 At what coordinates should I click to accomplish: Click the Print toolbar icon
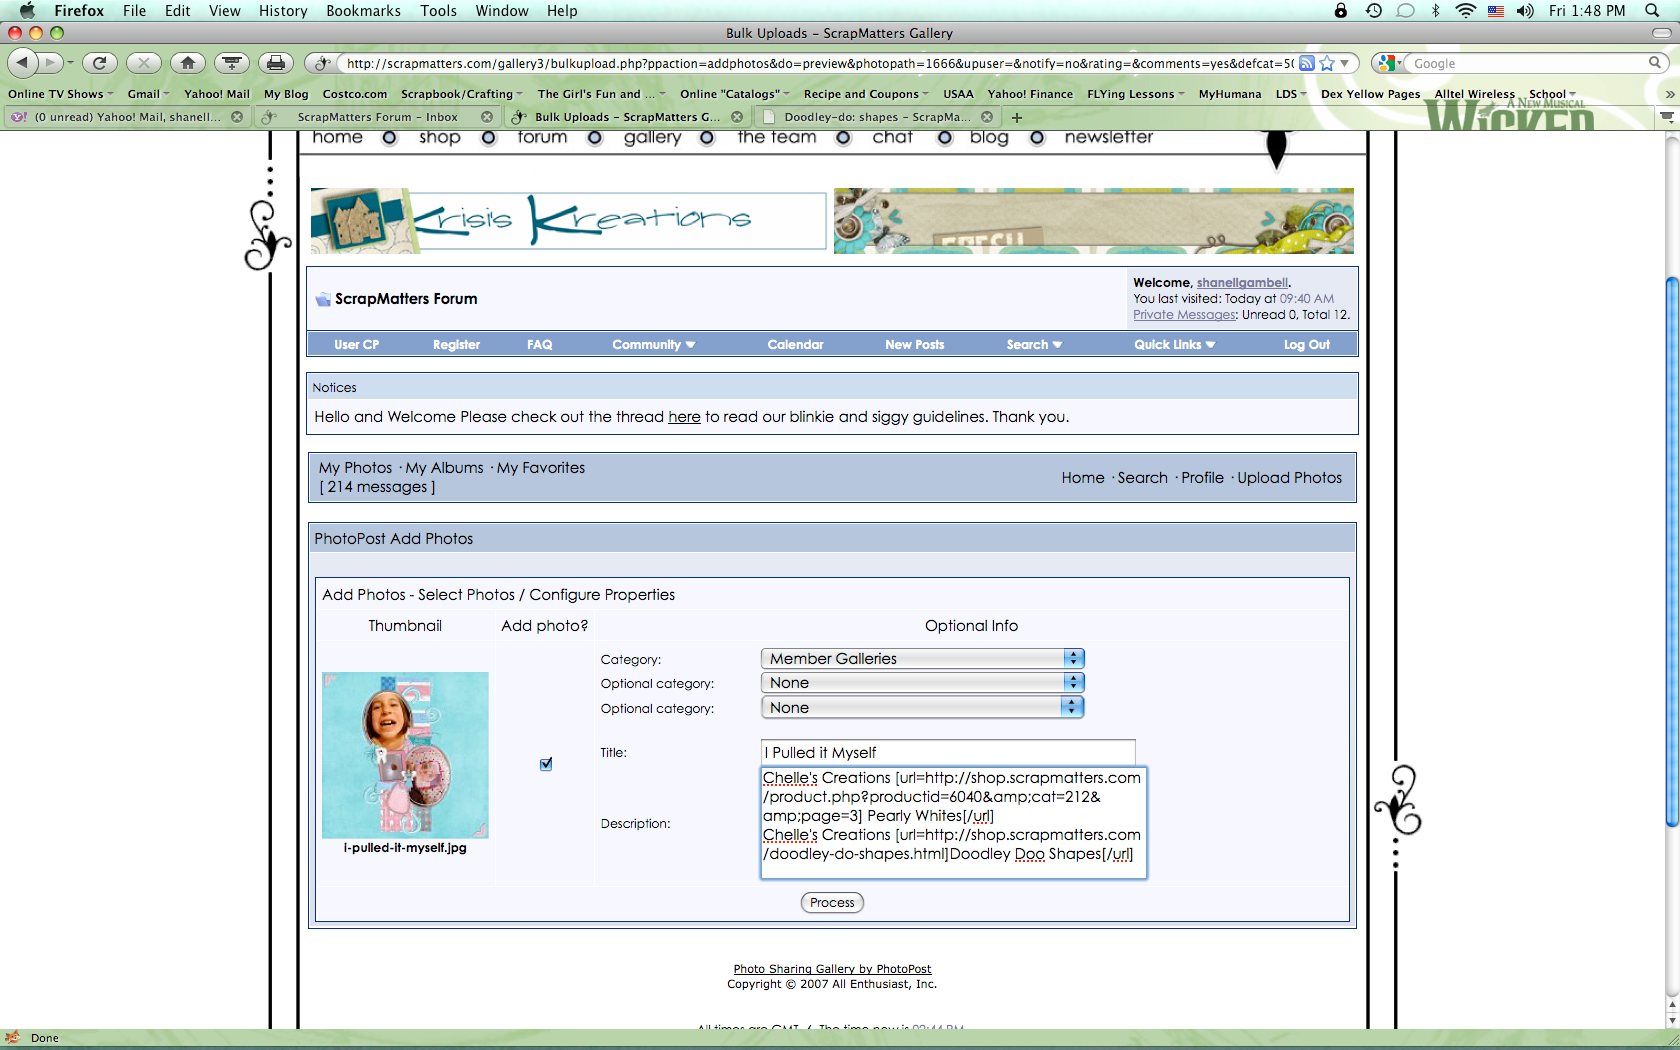point(276,63)
